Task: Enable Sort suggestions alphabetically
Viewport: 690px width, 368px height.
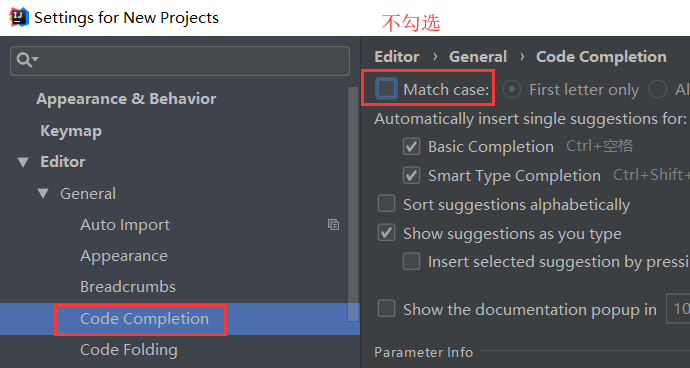Action: 386,204
